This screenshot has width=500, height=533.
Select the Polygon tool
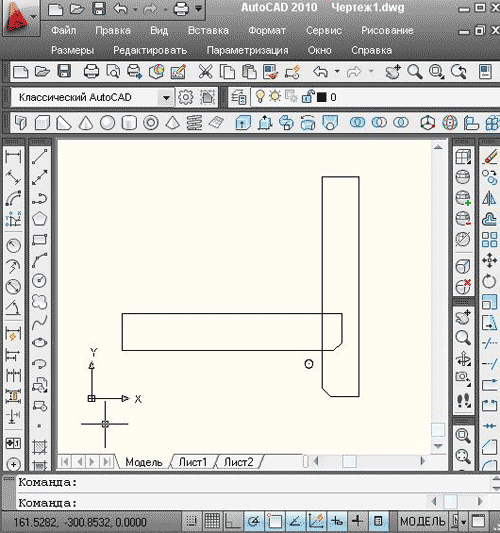tap(40, 219)
